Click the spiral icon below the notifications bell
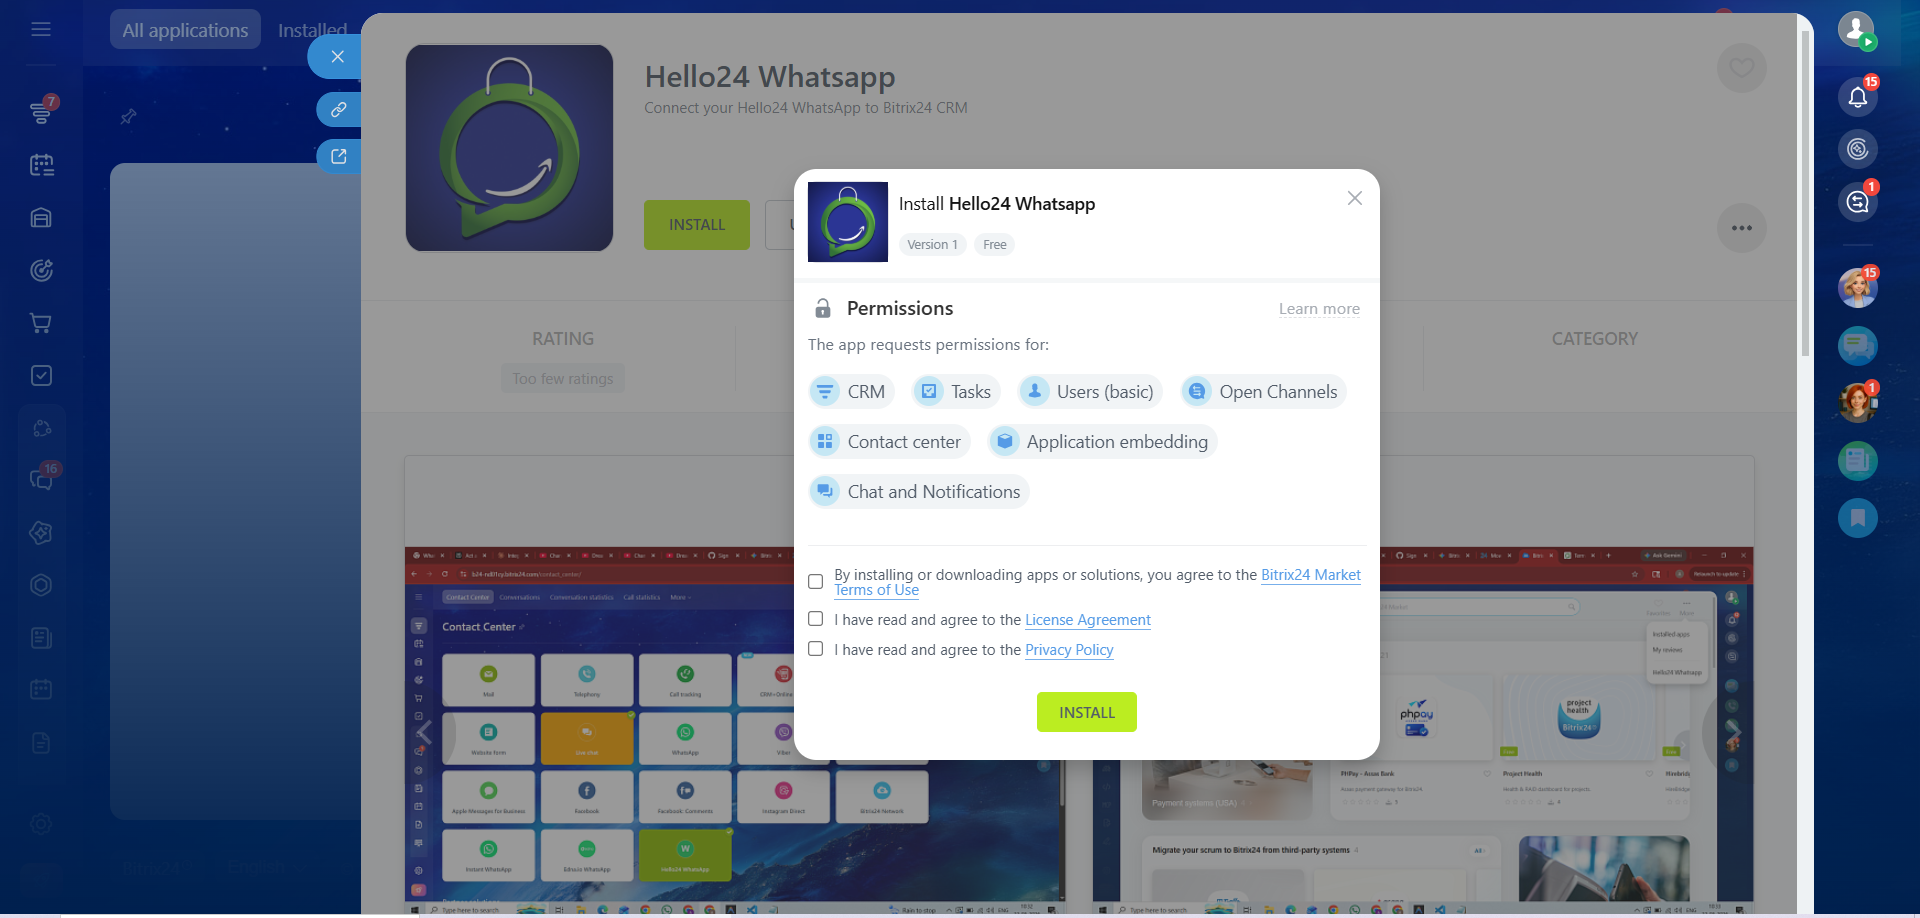Image resolution: width=1920 pixels, height=918 pixels. (1858, 149)
